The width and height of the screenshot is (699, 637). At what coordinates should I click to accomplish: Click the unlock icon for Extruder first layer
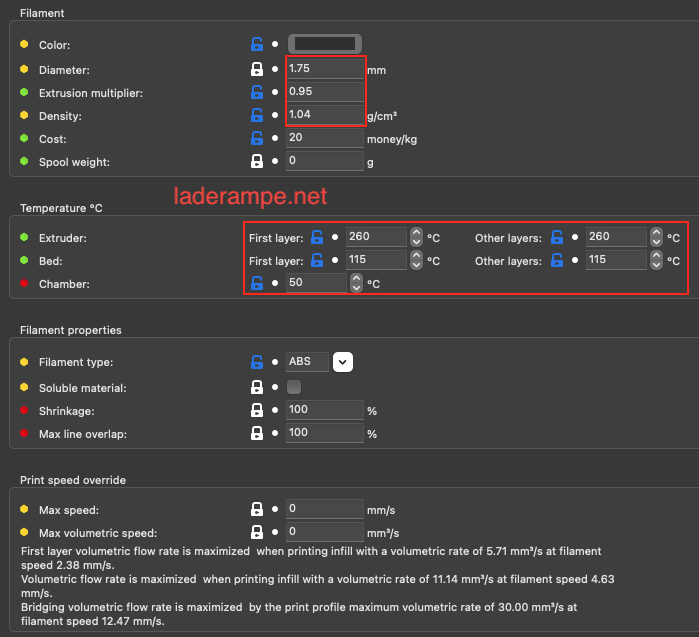(317, 237)
